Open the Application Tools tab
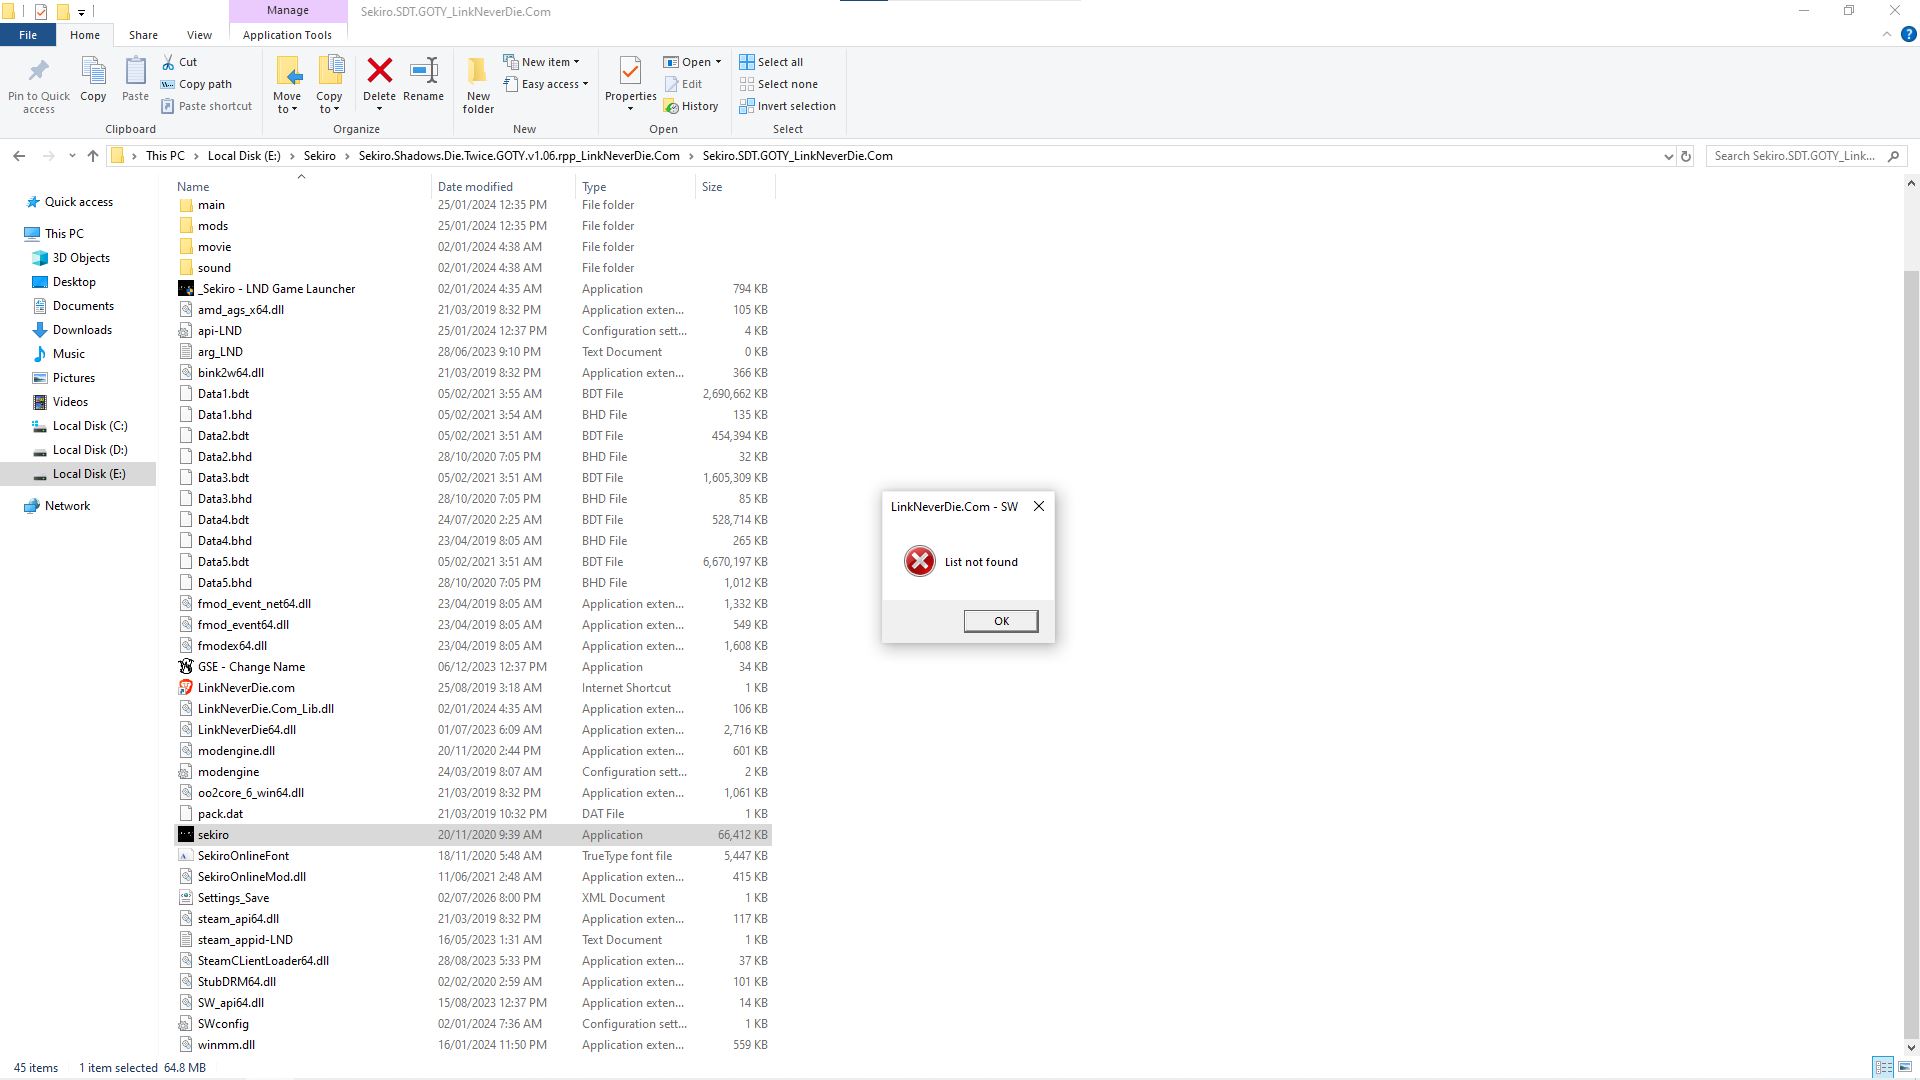 287,35
